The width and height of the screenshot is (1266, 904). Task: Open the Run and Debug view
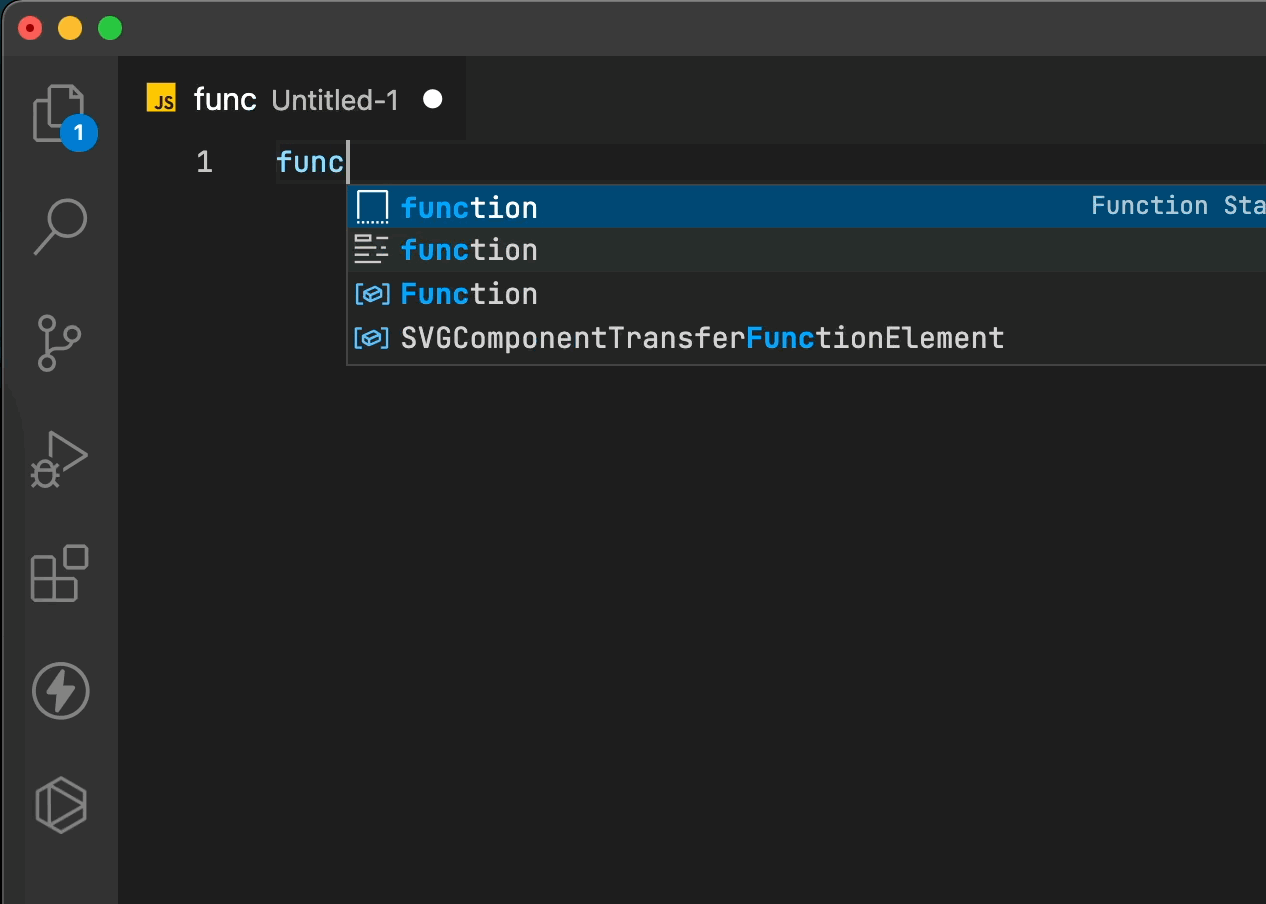click(x=60, y=459)
